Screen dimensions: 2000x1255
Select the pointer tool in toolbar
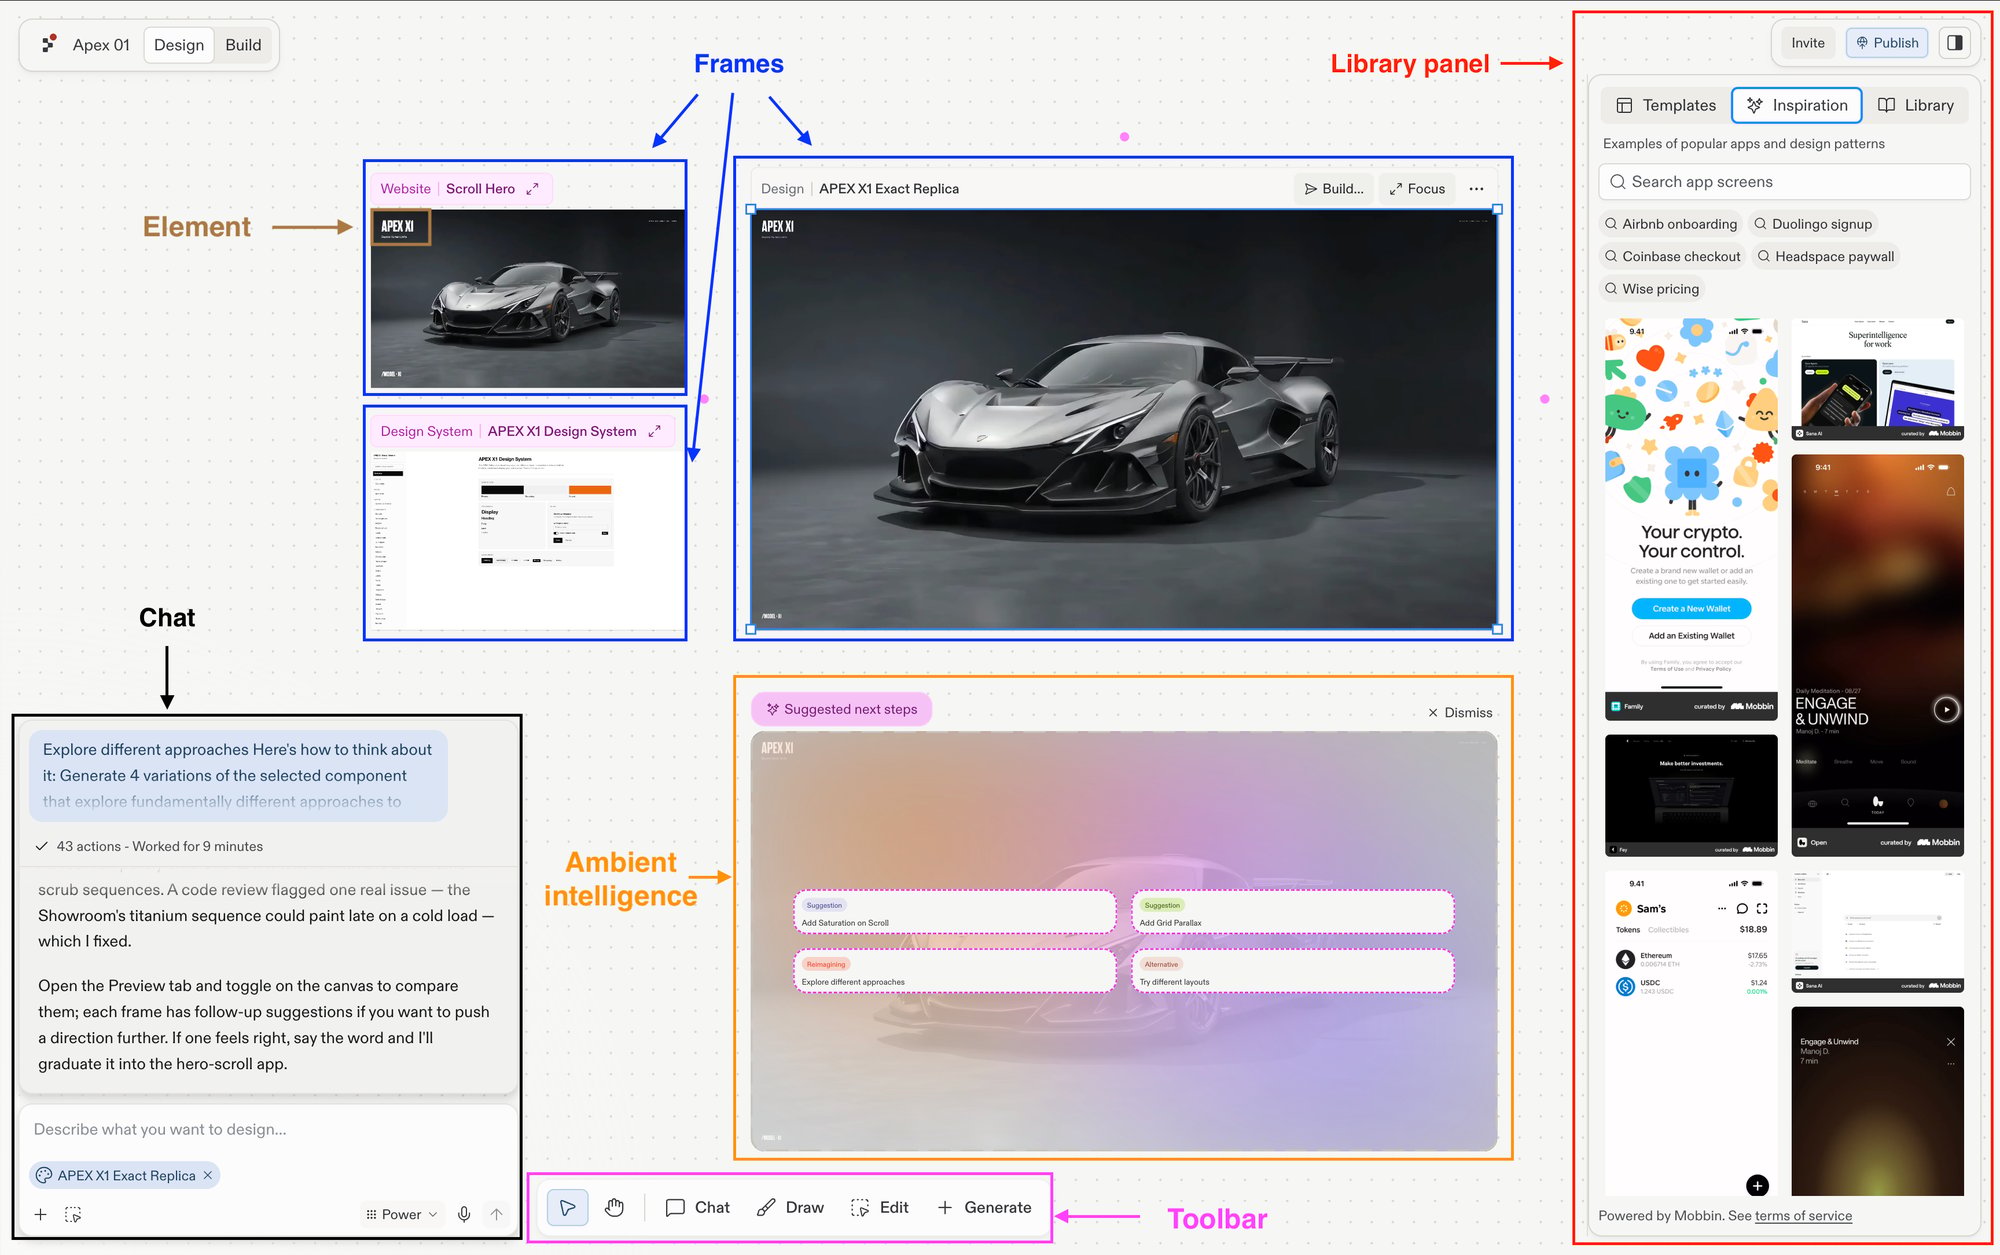tap(567, 1208)
